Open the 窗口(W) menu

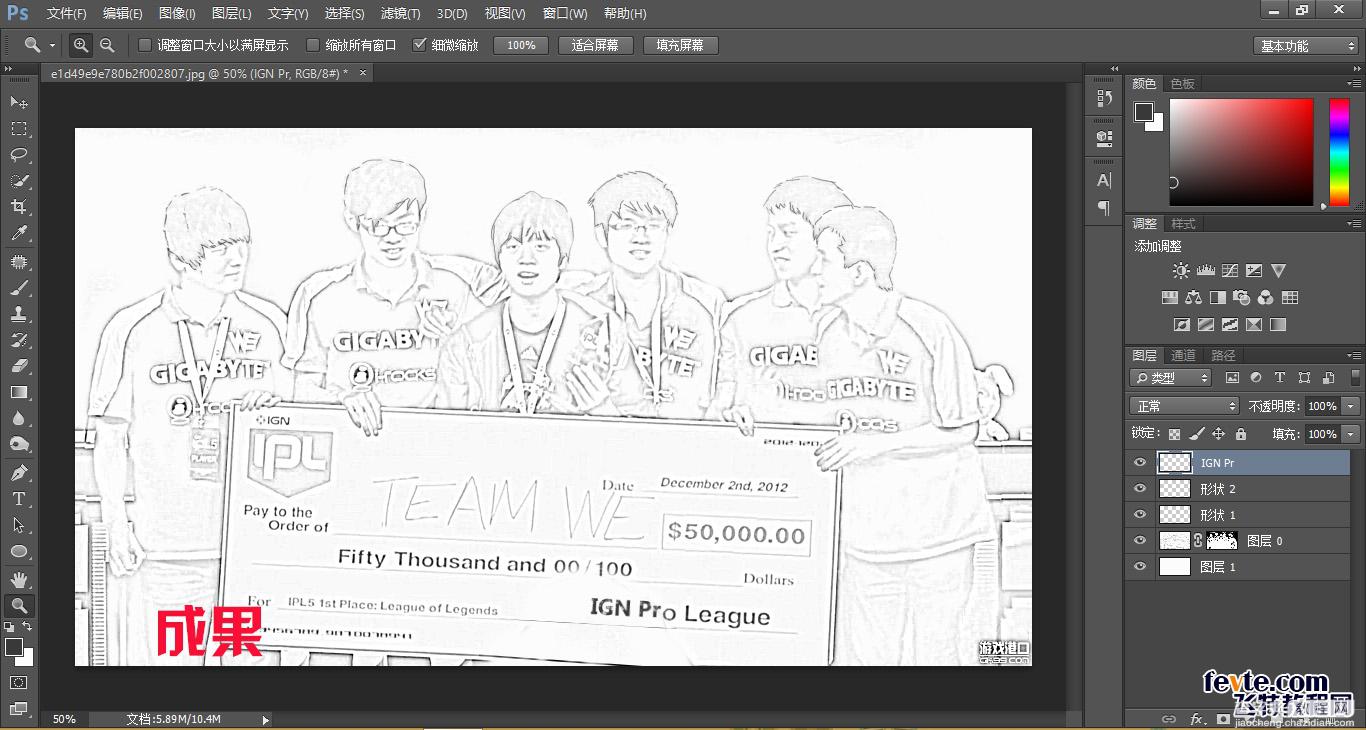565,14
